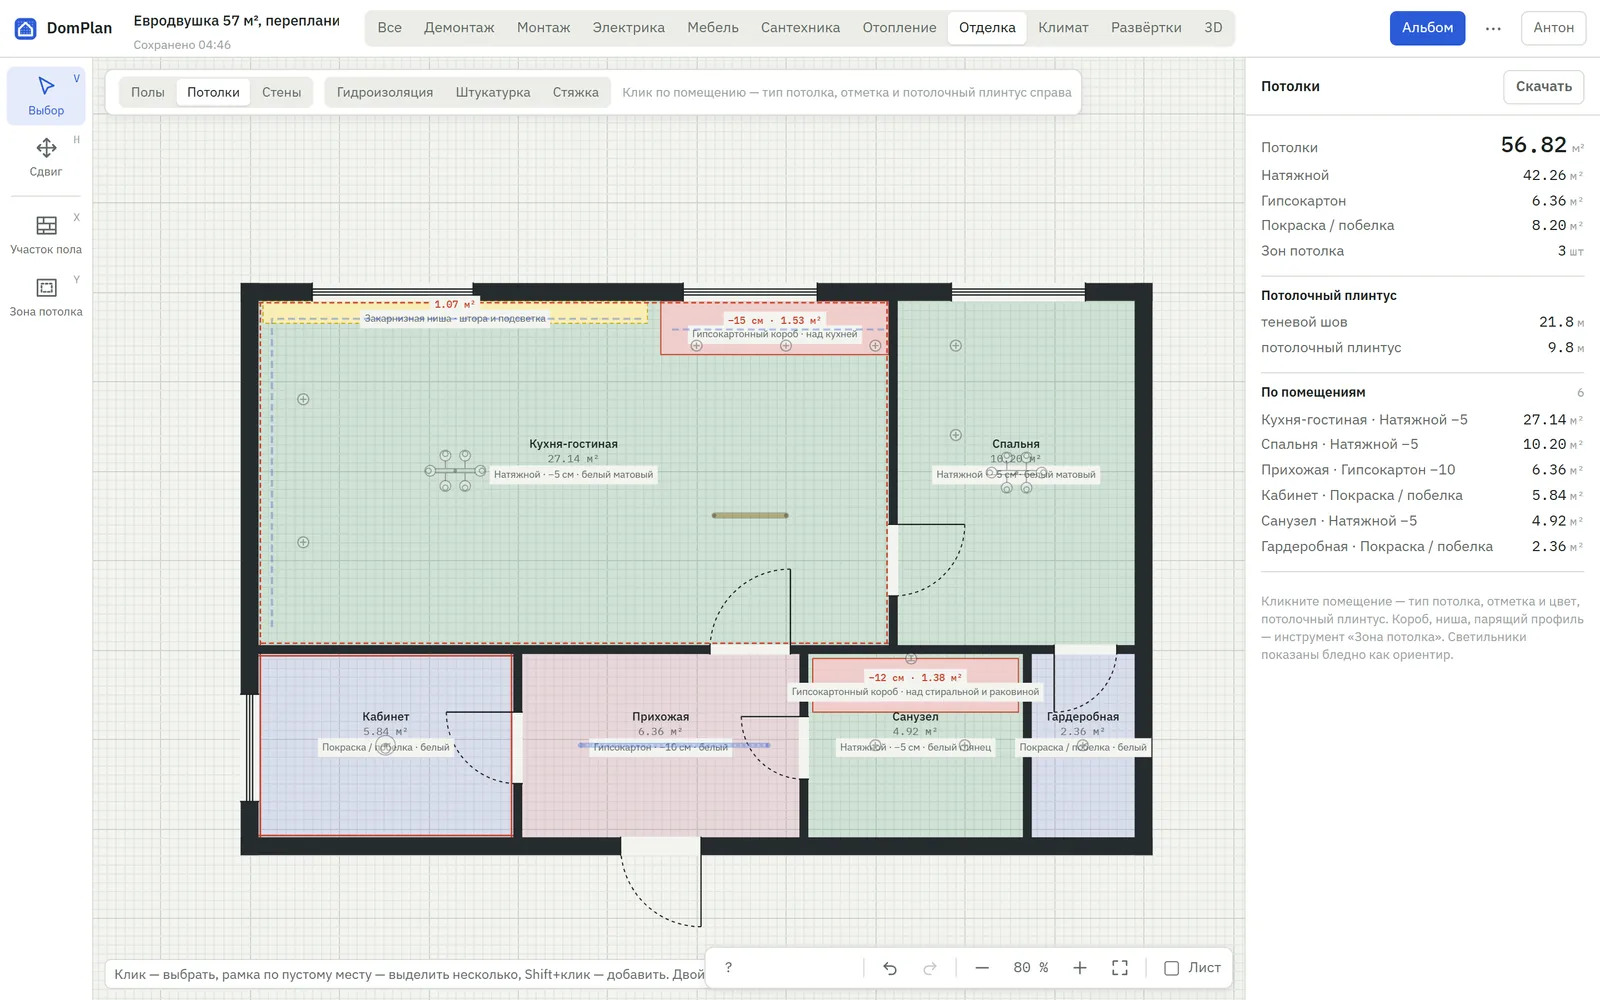Click the теневой шов row
This screenshot has height=1000, width=1600.
(x=1422, y=322)
